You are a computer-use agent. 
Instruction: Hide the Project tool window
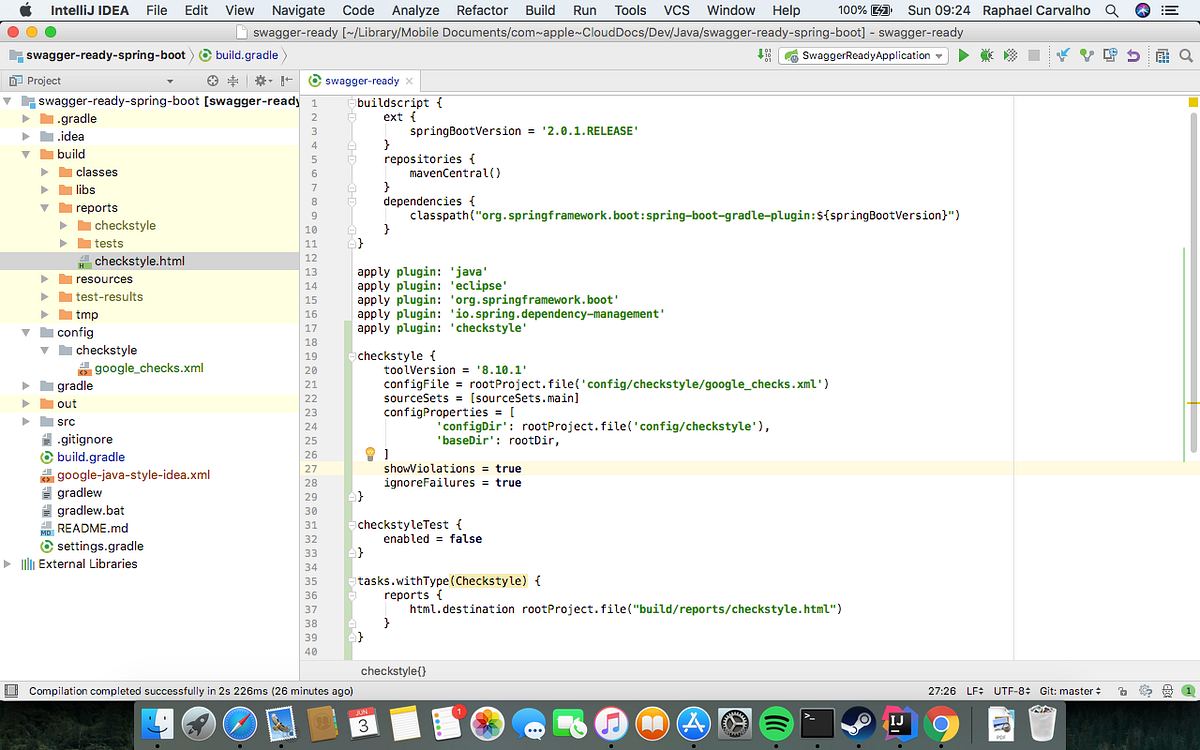pos(288,79)
